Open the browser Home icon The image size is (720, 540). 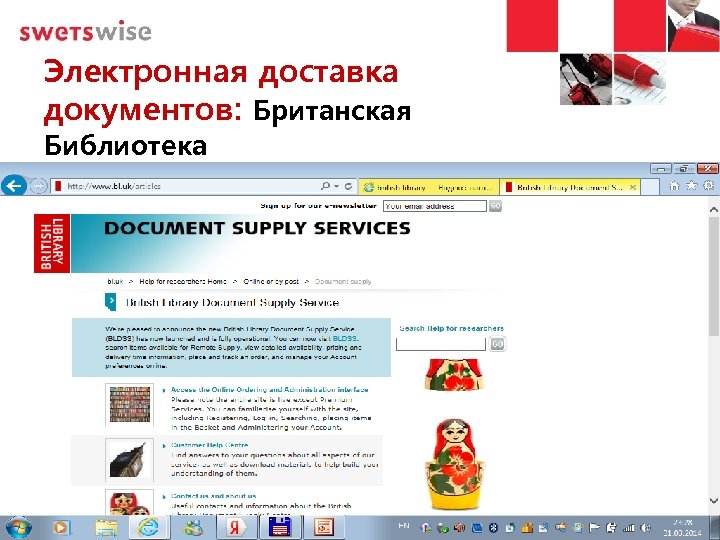[x=674, y=186]
